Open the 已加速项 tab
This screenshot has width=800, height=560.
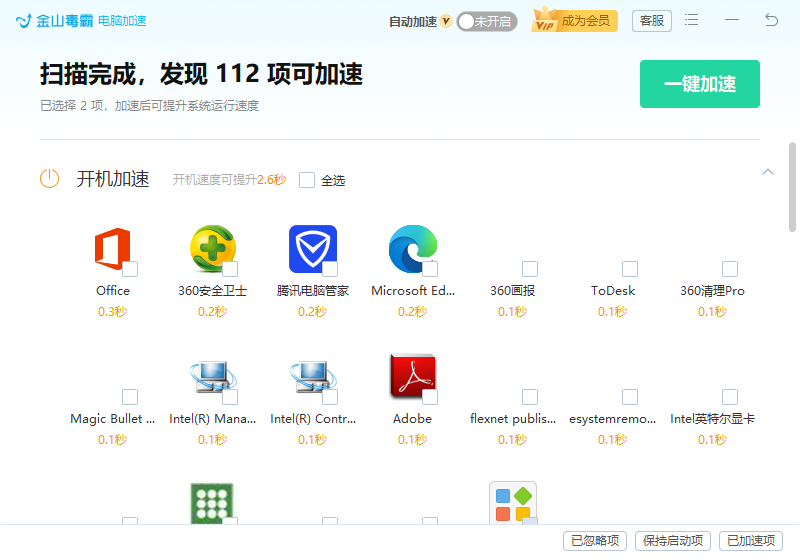[x=750, y=541]
